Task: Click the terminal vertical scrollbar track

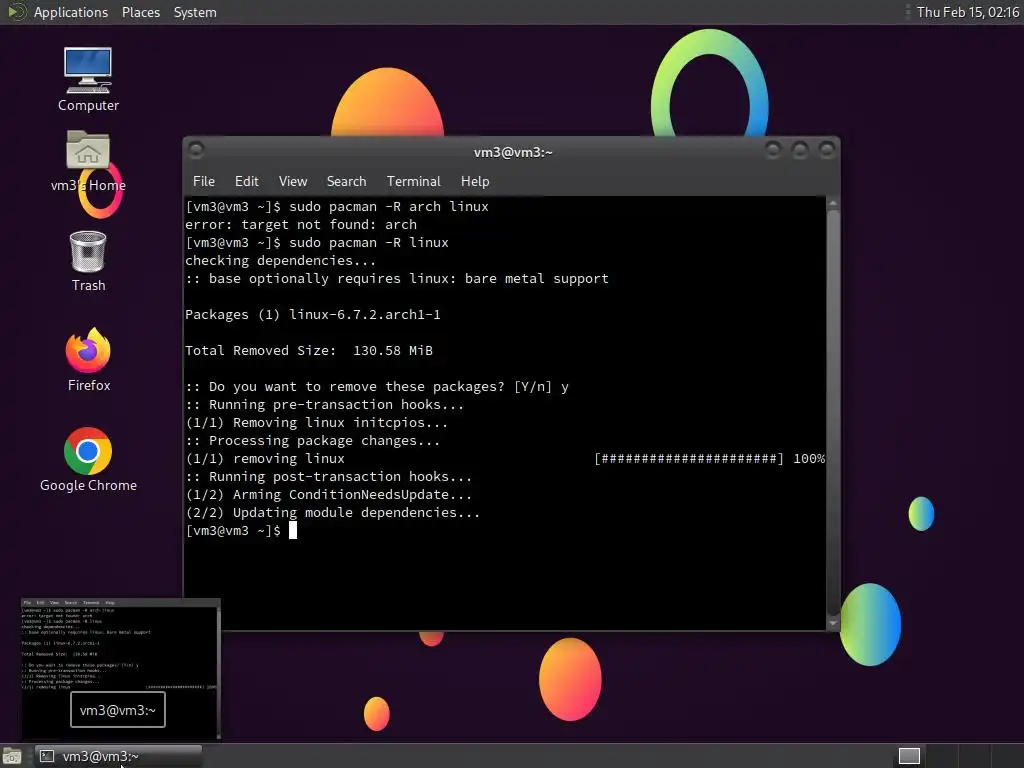Action: point(833,413)
